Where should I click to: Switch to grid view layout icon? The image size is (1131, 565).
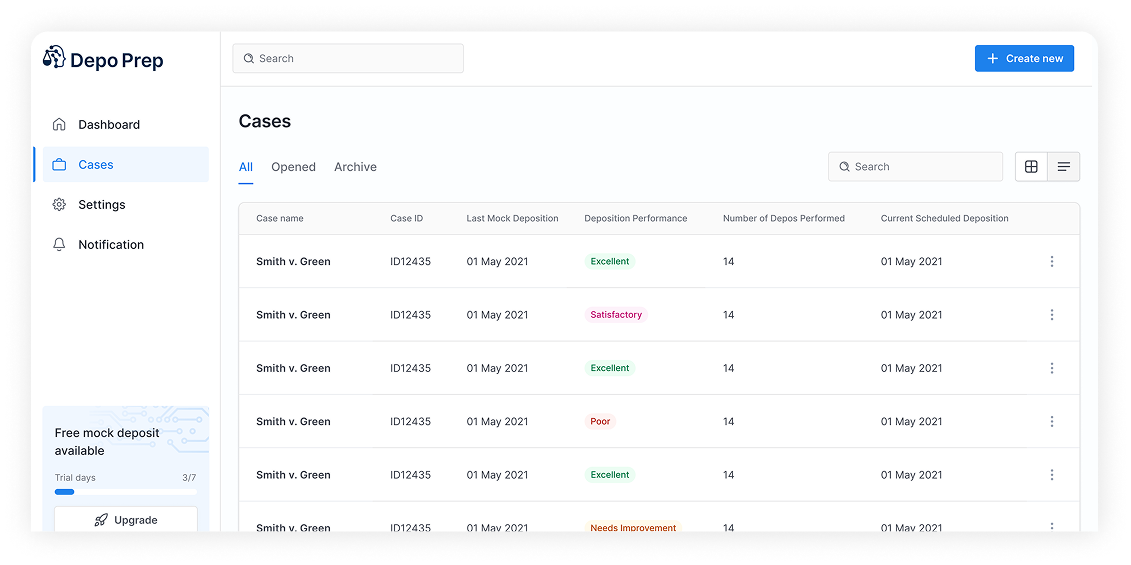(1031, 167)
